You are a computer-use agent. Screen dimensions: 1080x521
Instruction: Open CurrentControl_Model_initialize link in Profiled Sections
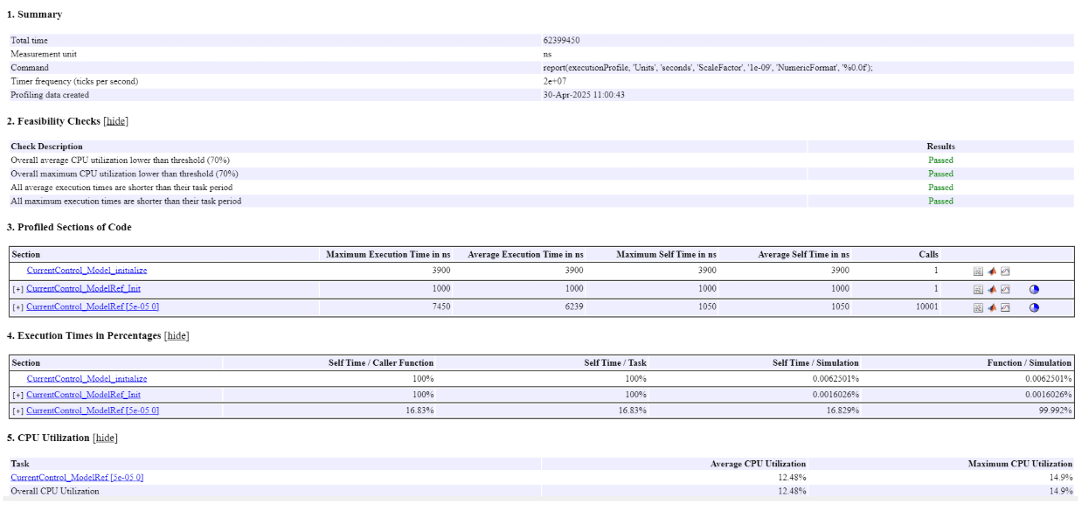86,271
